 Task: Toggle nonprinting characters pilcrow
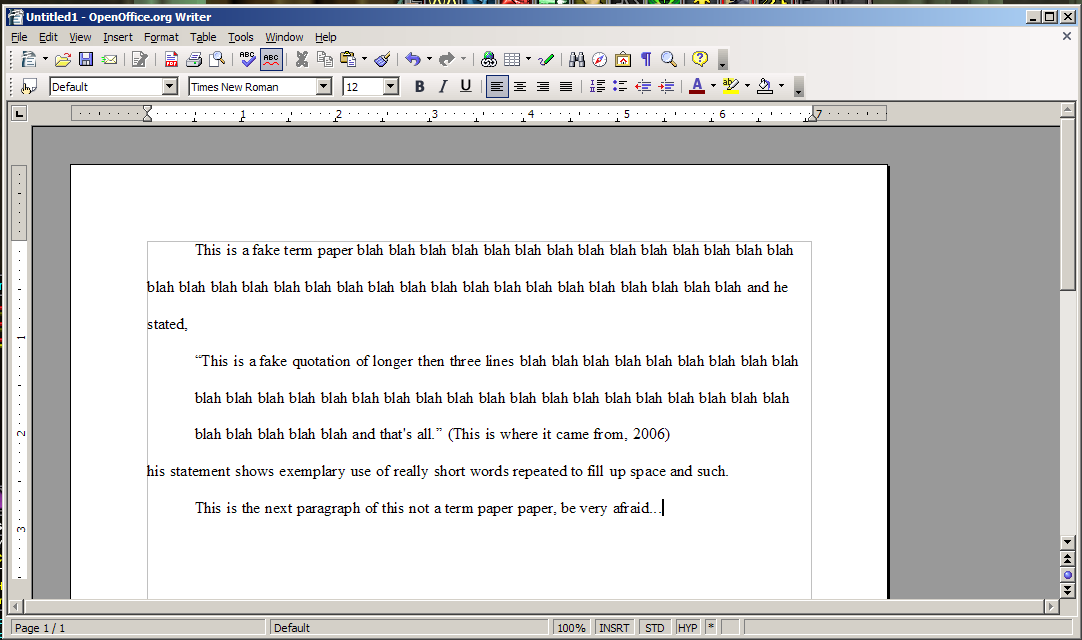click(646, 60)
